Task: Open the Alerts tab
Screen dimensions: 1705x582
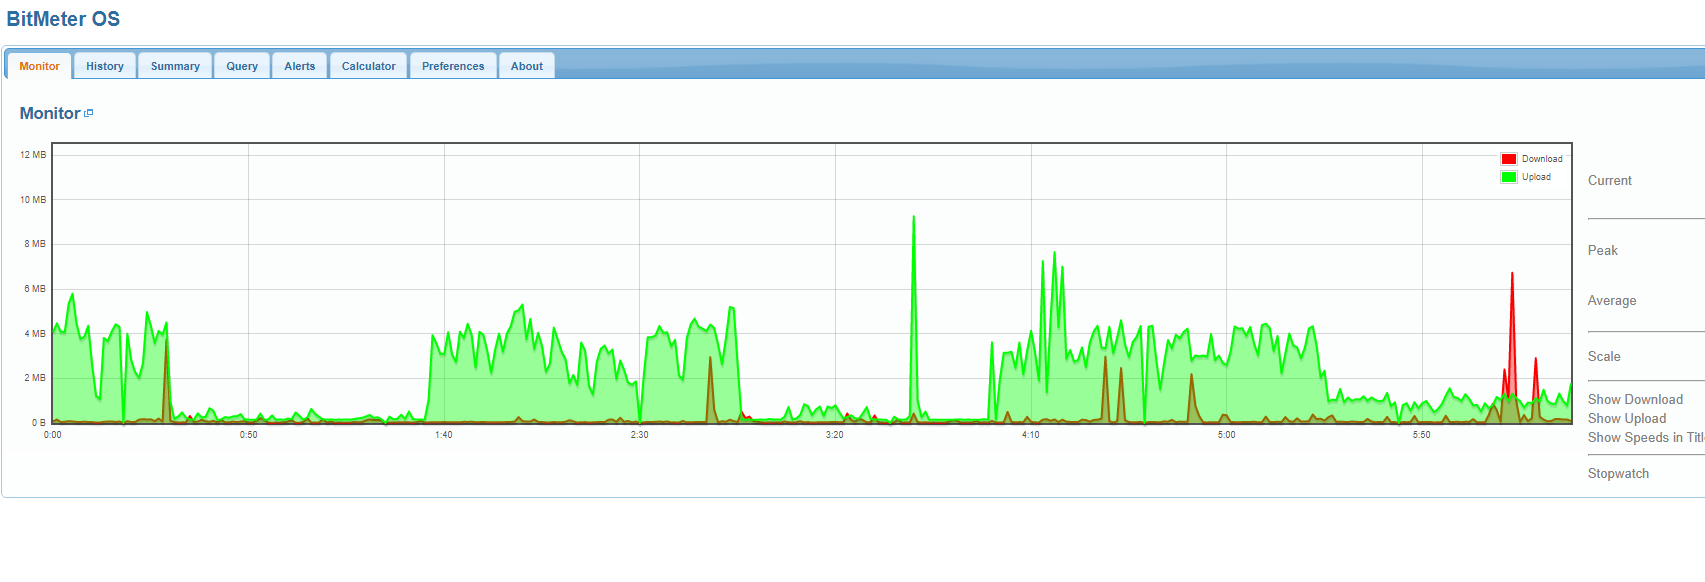Action: (x=299, y=66)
